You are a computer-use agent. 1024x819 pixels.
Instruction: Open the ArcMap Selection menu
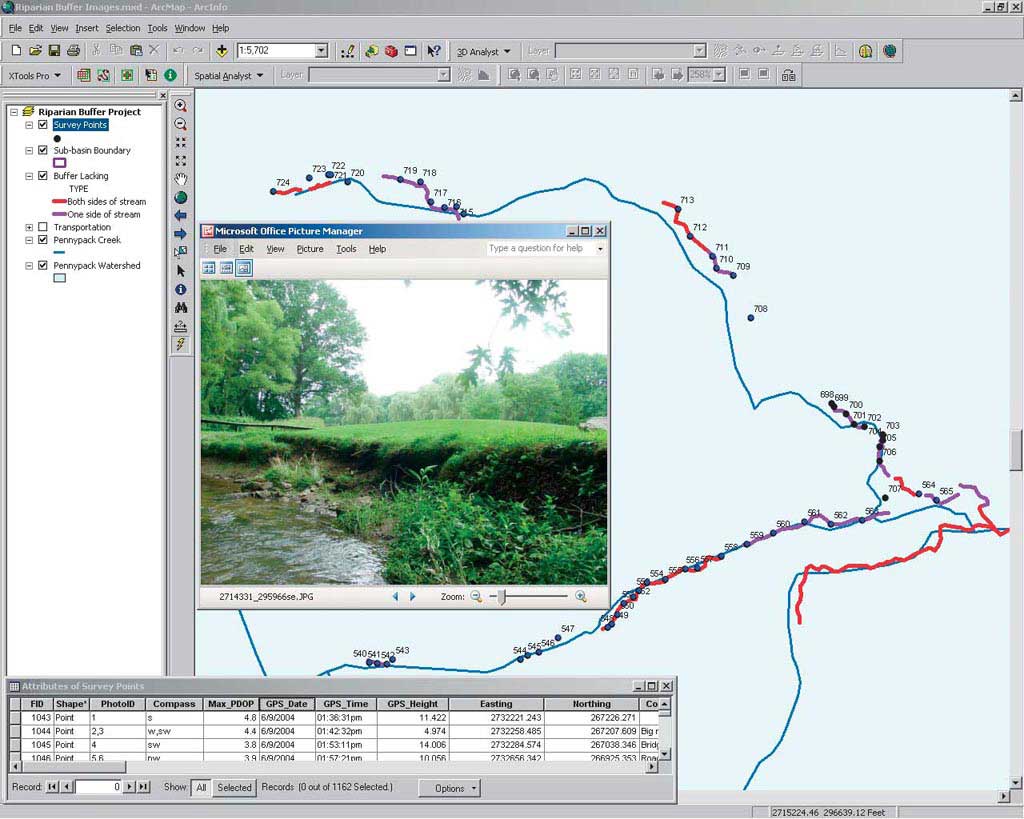tap(123, 28)
